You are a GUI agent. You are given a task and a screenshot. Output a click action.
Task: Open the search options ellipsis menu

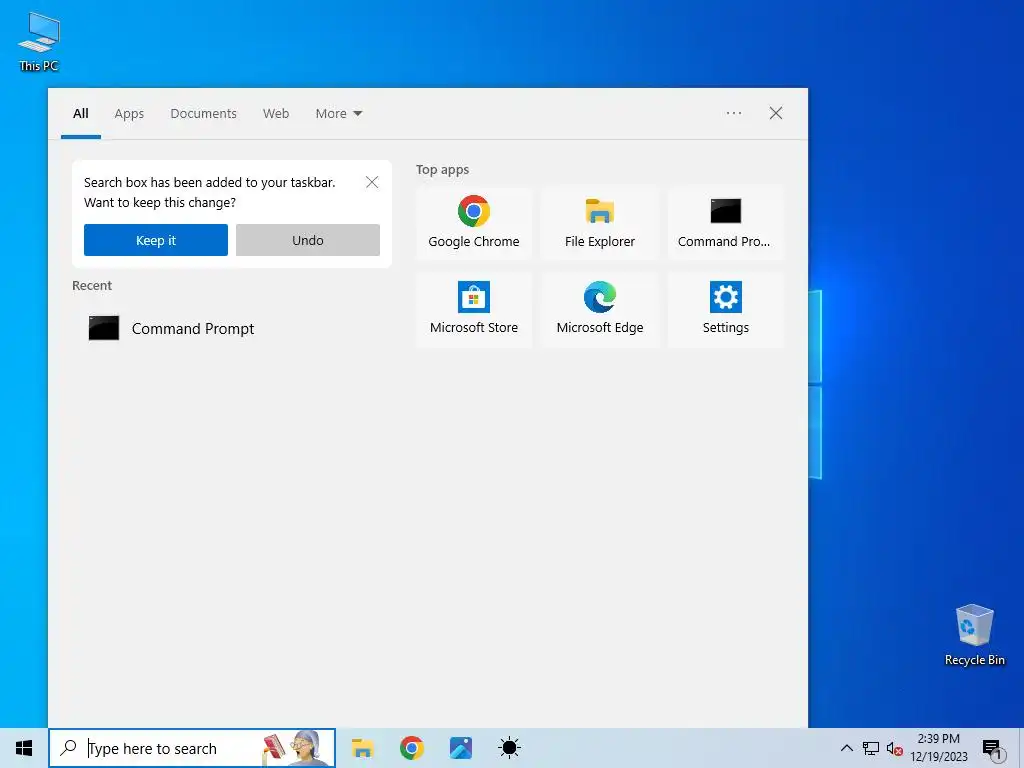[x=733, y=113]
